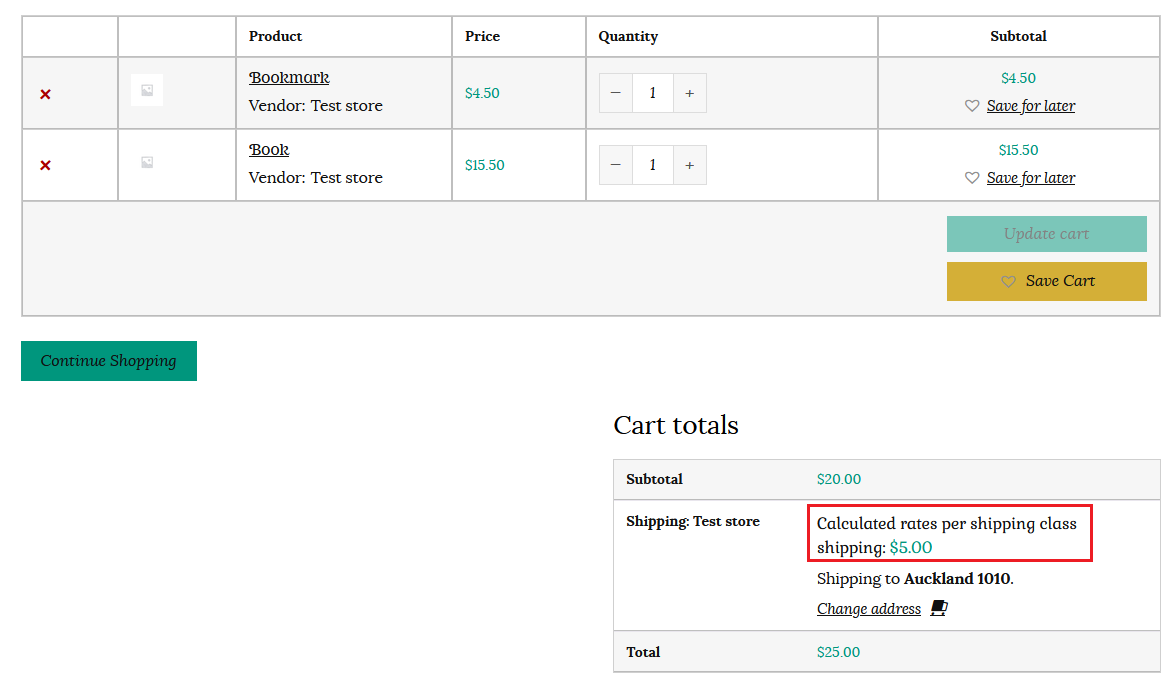Save Book for later link
Viewport: 1173px width, 679px height.
tap(1031, 178)
